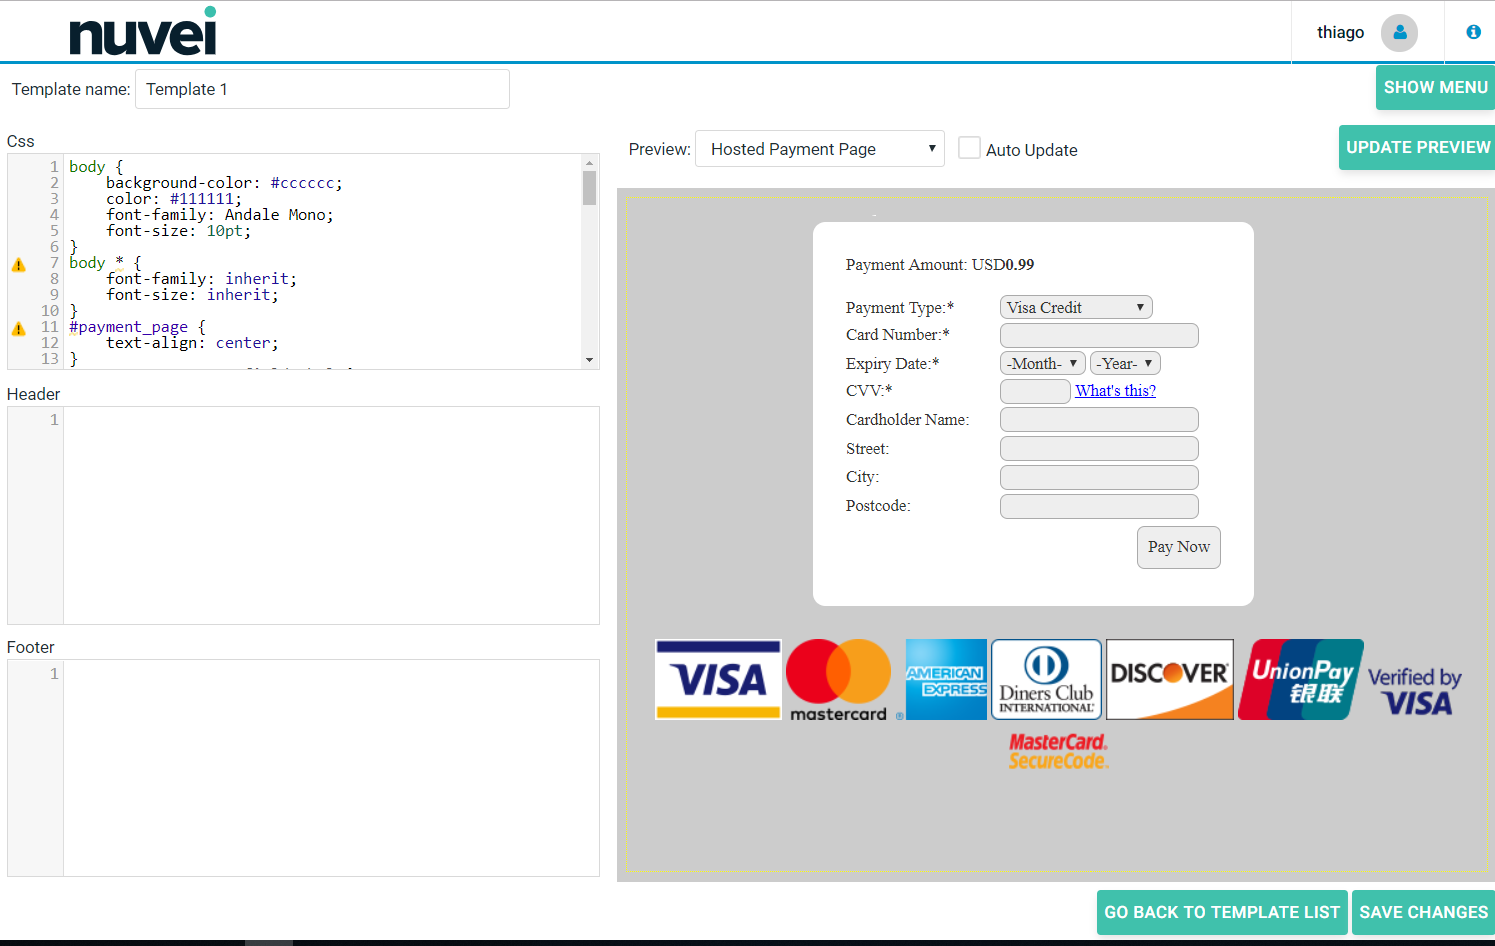Click the MasterCard SecureCode logo

click(x=1058, y=751)
